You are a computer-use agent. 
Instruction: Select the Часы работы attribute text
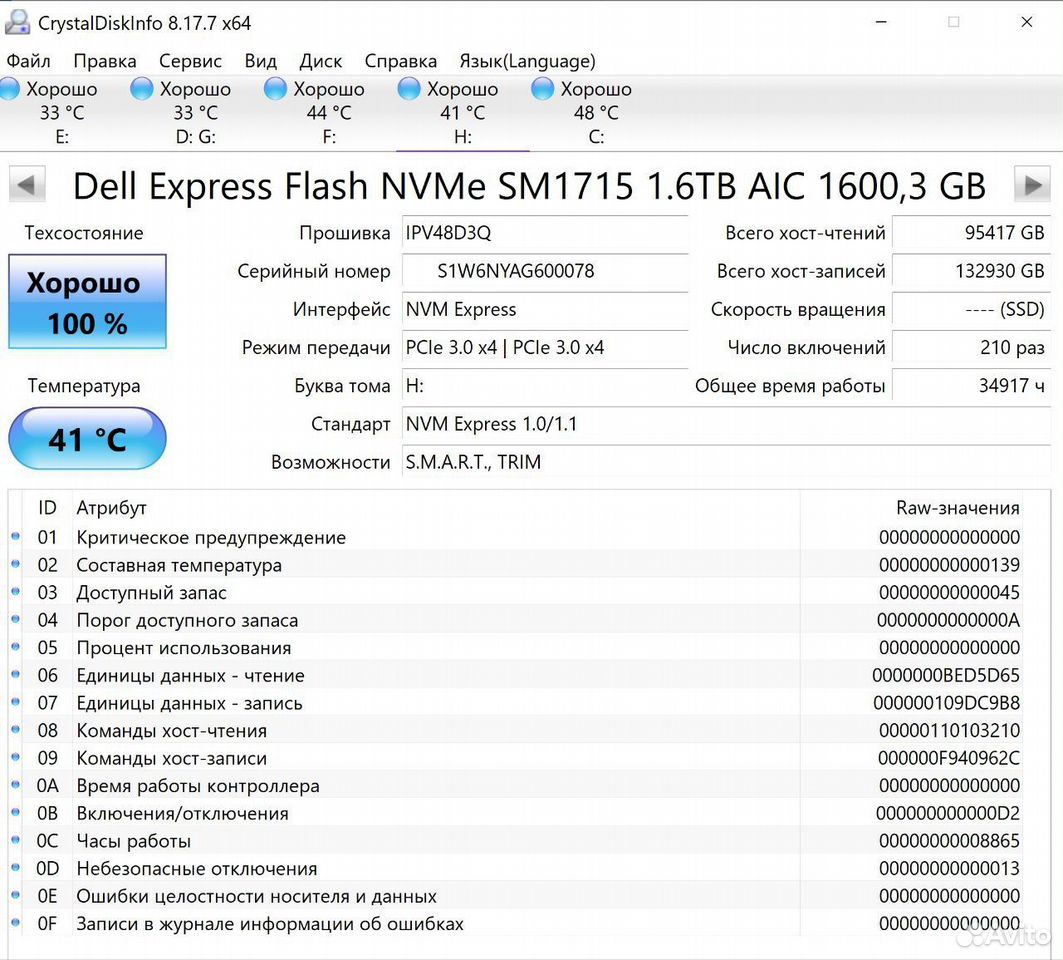[x=134, y=841]
